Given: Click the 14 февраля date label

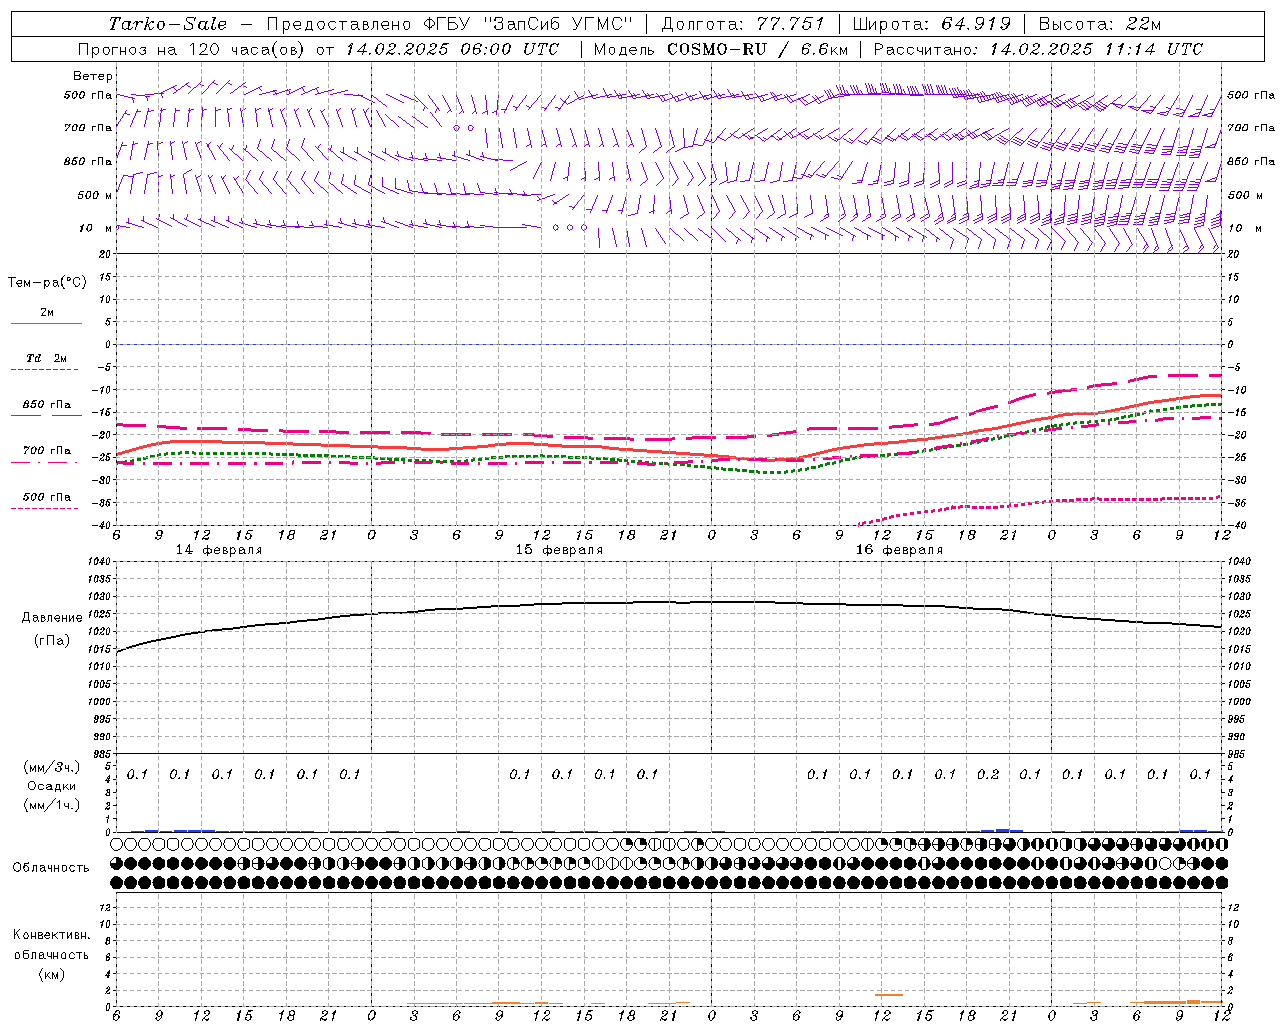Looking at the screenshot, I should 219,550.
